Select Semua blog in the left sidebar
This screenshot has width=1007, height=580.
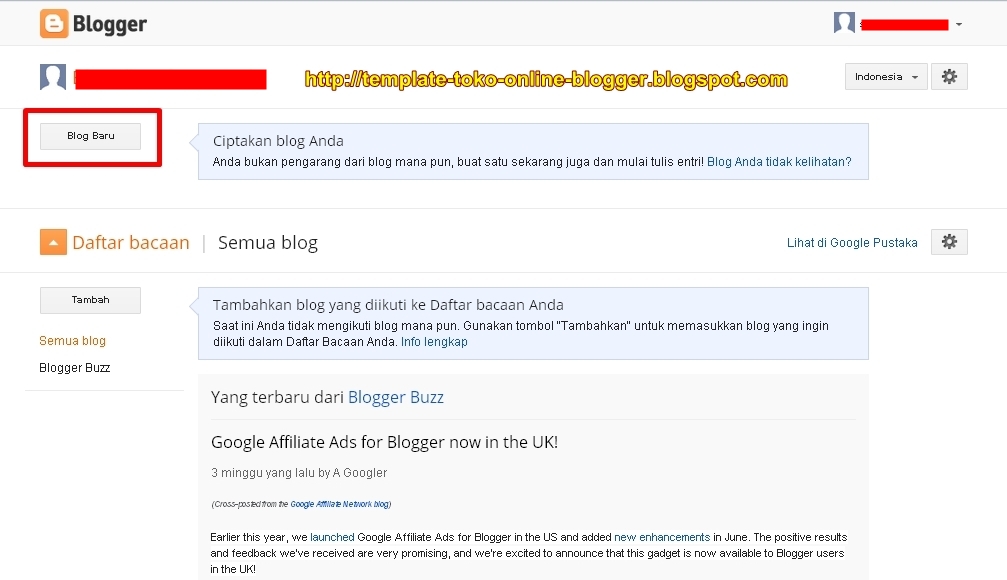pos(71,340)
